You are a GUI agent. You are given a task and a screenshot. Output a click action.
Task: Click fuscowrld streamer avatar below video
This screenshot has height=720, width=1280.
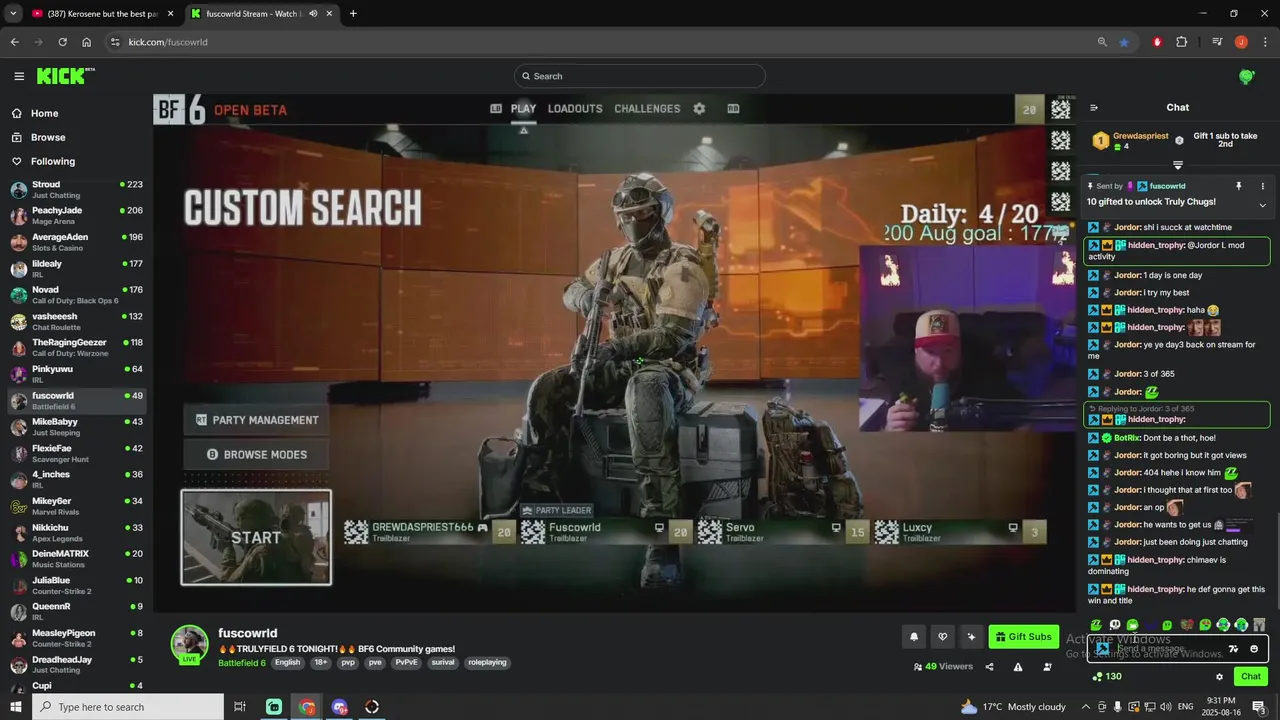(x=190, y=644)
